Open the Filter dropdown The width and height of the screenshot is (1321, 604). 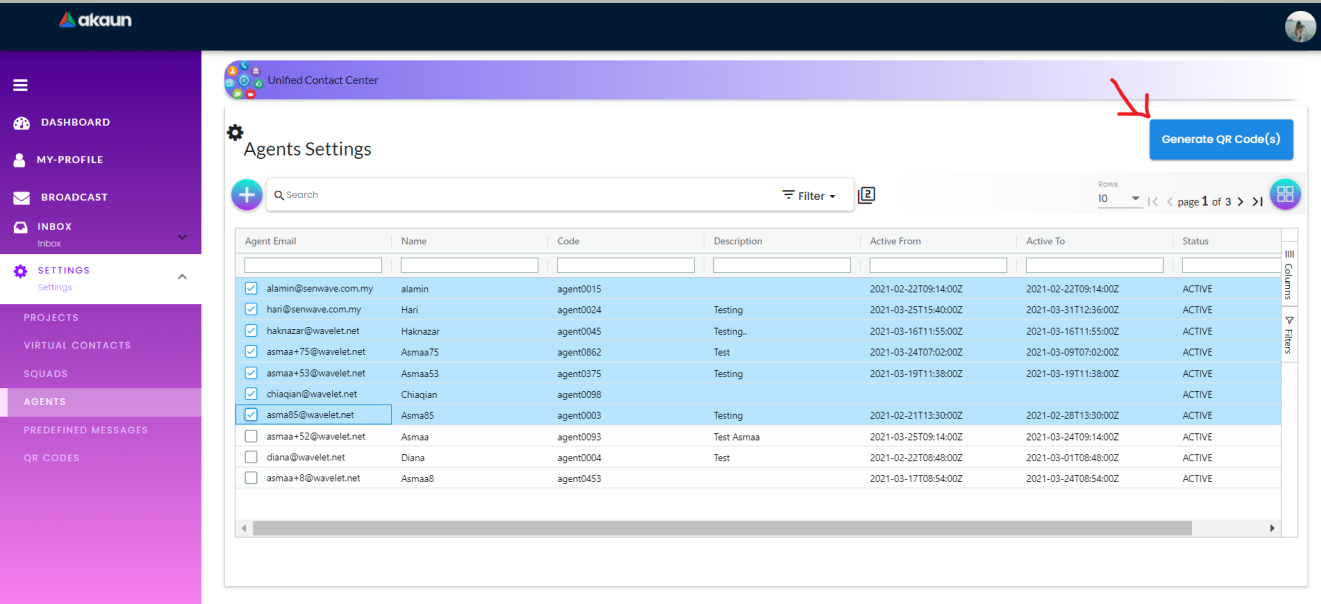809,196
